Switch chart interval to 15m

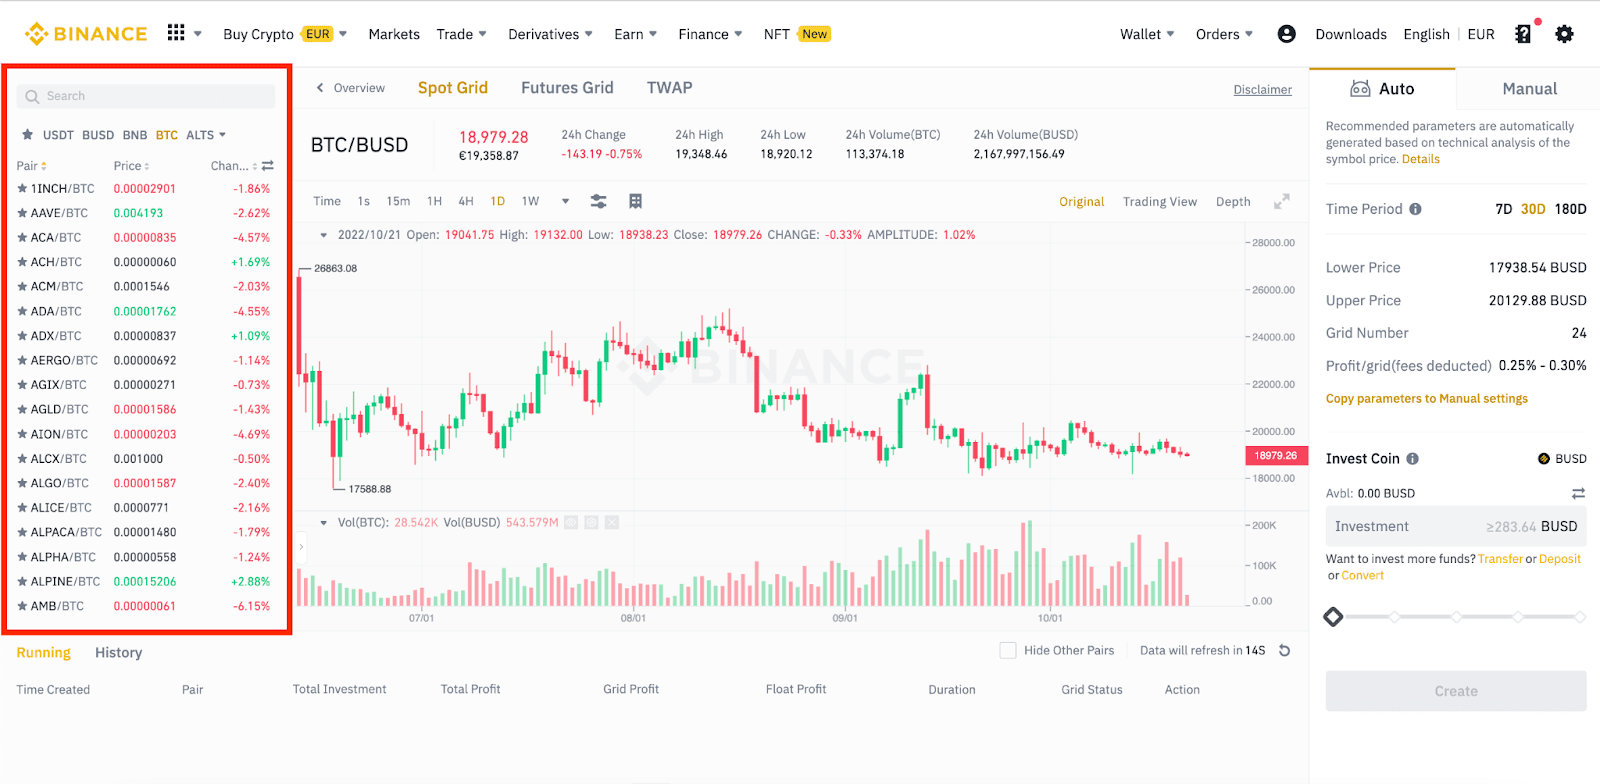click(398, 201)
